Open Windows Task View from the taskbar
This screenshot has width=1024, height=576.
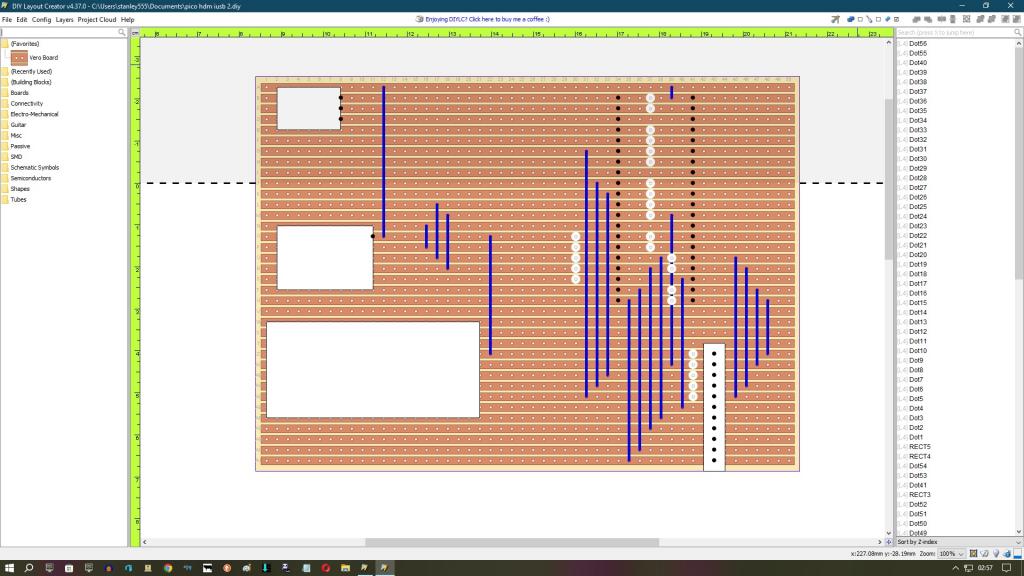48,568
